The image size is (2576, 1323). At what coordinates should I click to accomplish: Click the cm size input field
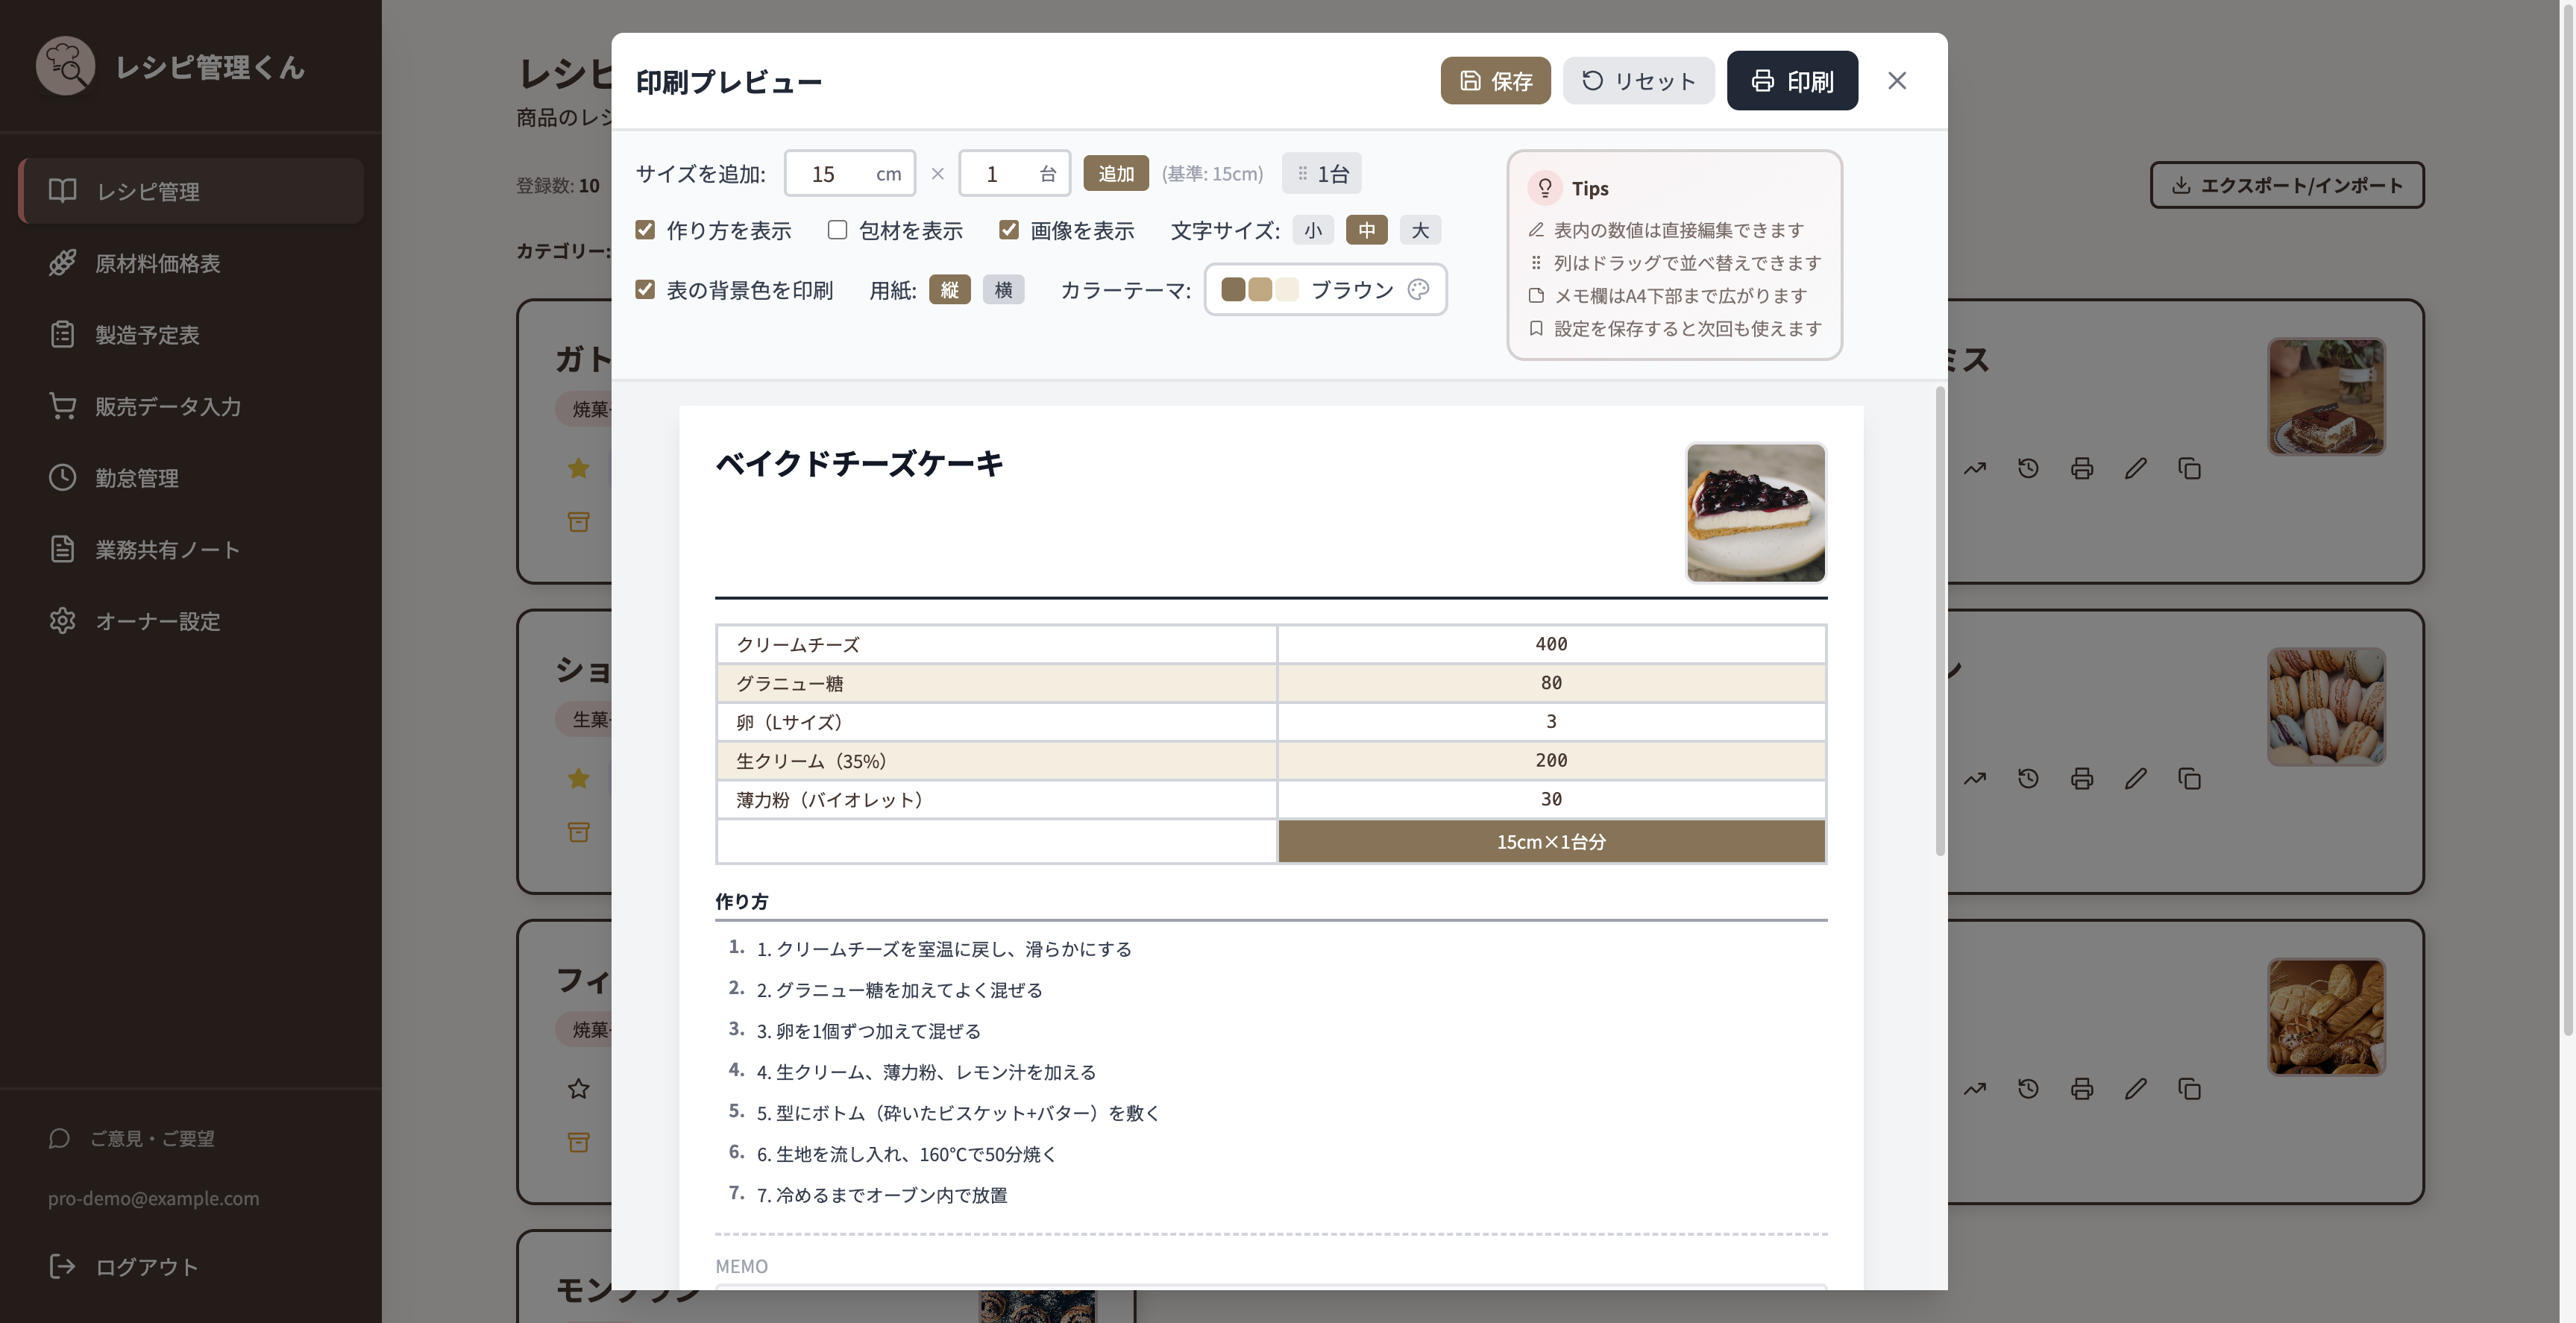click(x=850, y=174)
